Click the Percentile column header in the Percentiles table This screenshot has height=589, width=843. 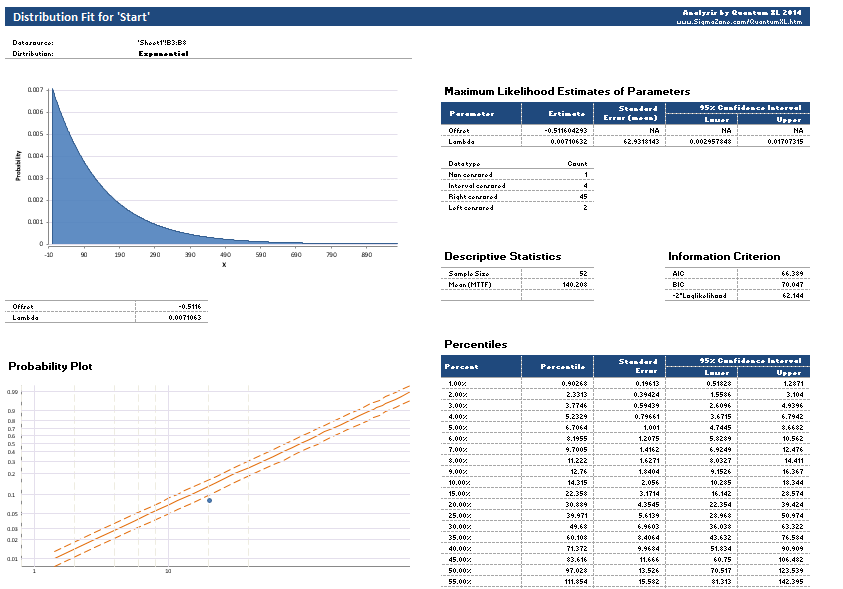click(561, 366)
